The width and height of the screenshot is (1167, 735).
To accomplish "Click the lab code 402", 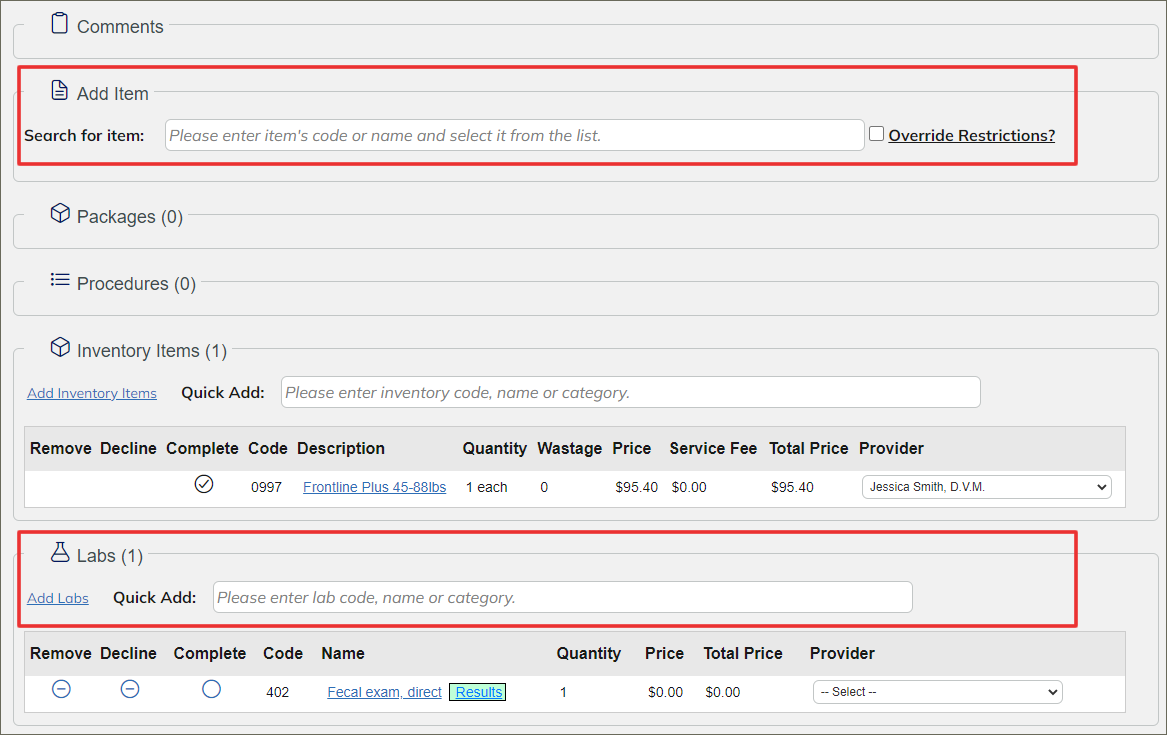I will tap(278, 692).
